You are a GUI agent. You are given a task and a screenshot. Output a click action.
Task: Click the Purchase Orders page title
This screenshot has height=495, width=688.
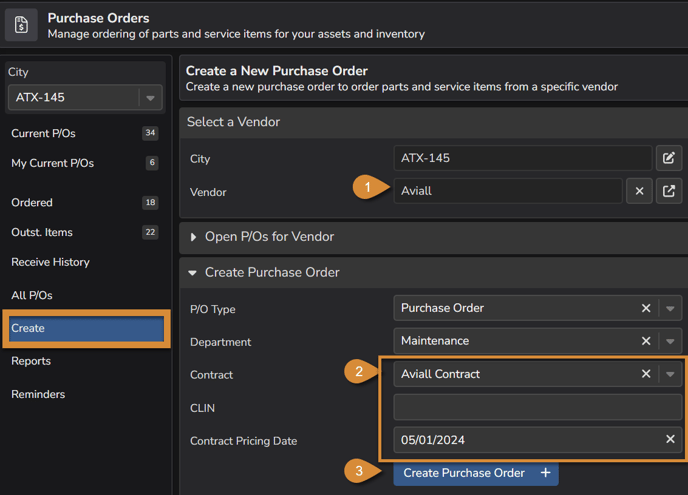point(98,18)
